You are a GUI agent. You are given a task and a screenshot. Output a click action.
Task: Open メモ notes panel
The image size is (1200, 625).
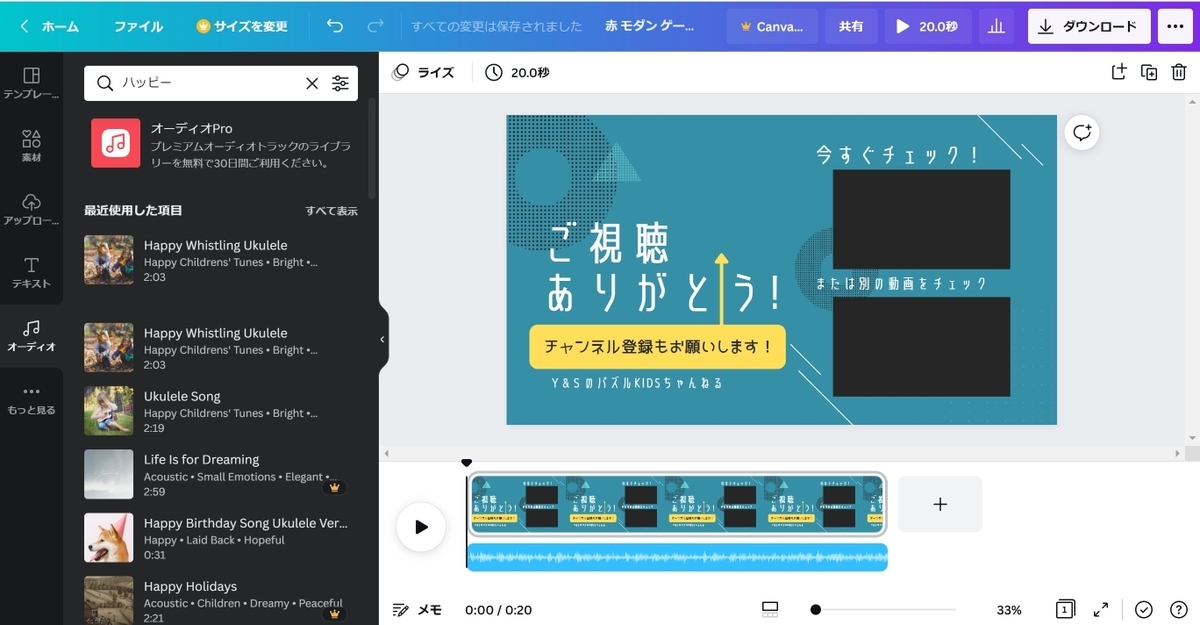point(418,609)
